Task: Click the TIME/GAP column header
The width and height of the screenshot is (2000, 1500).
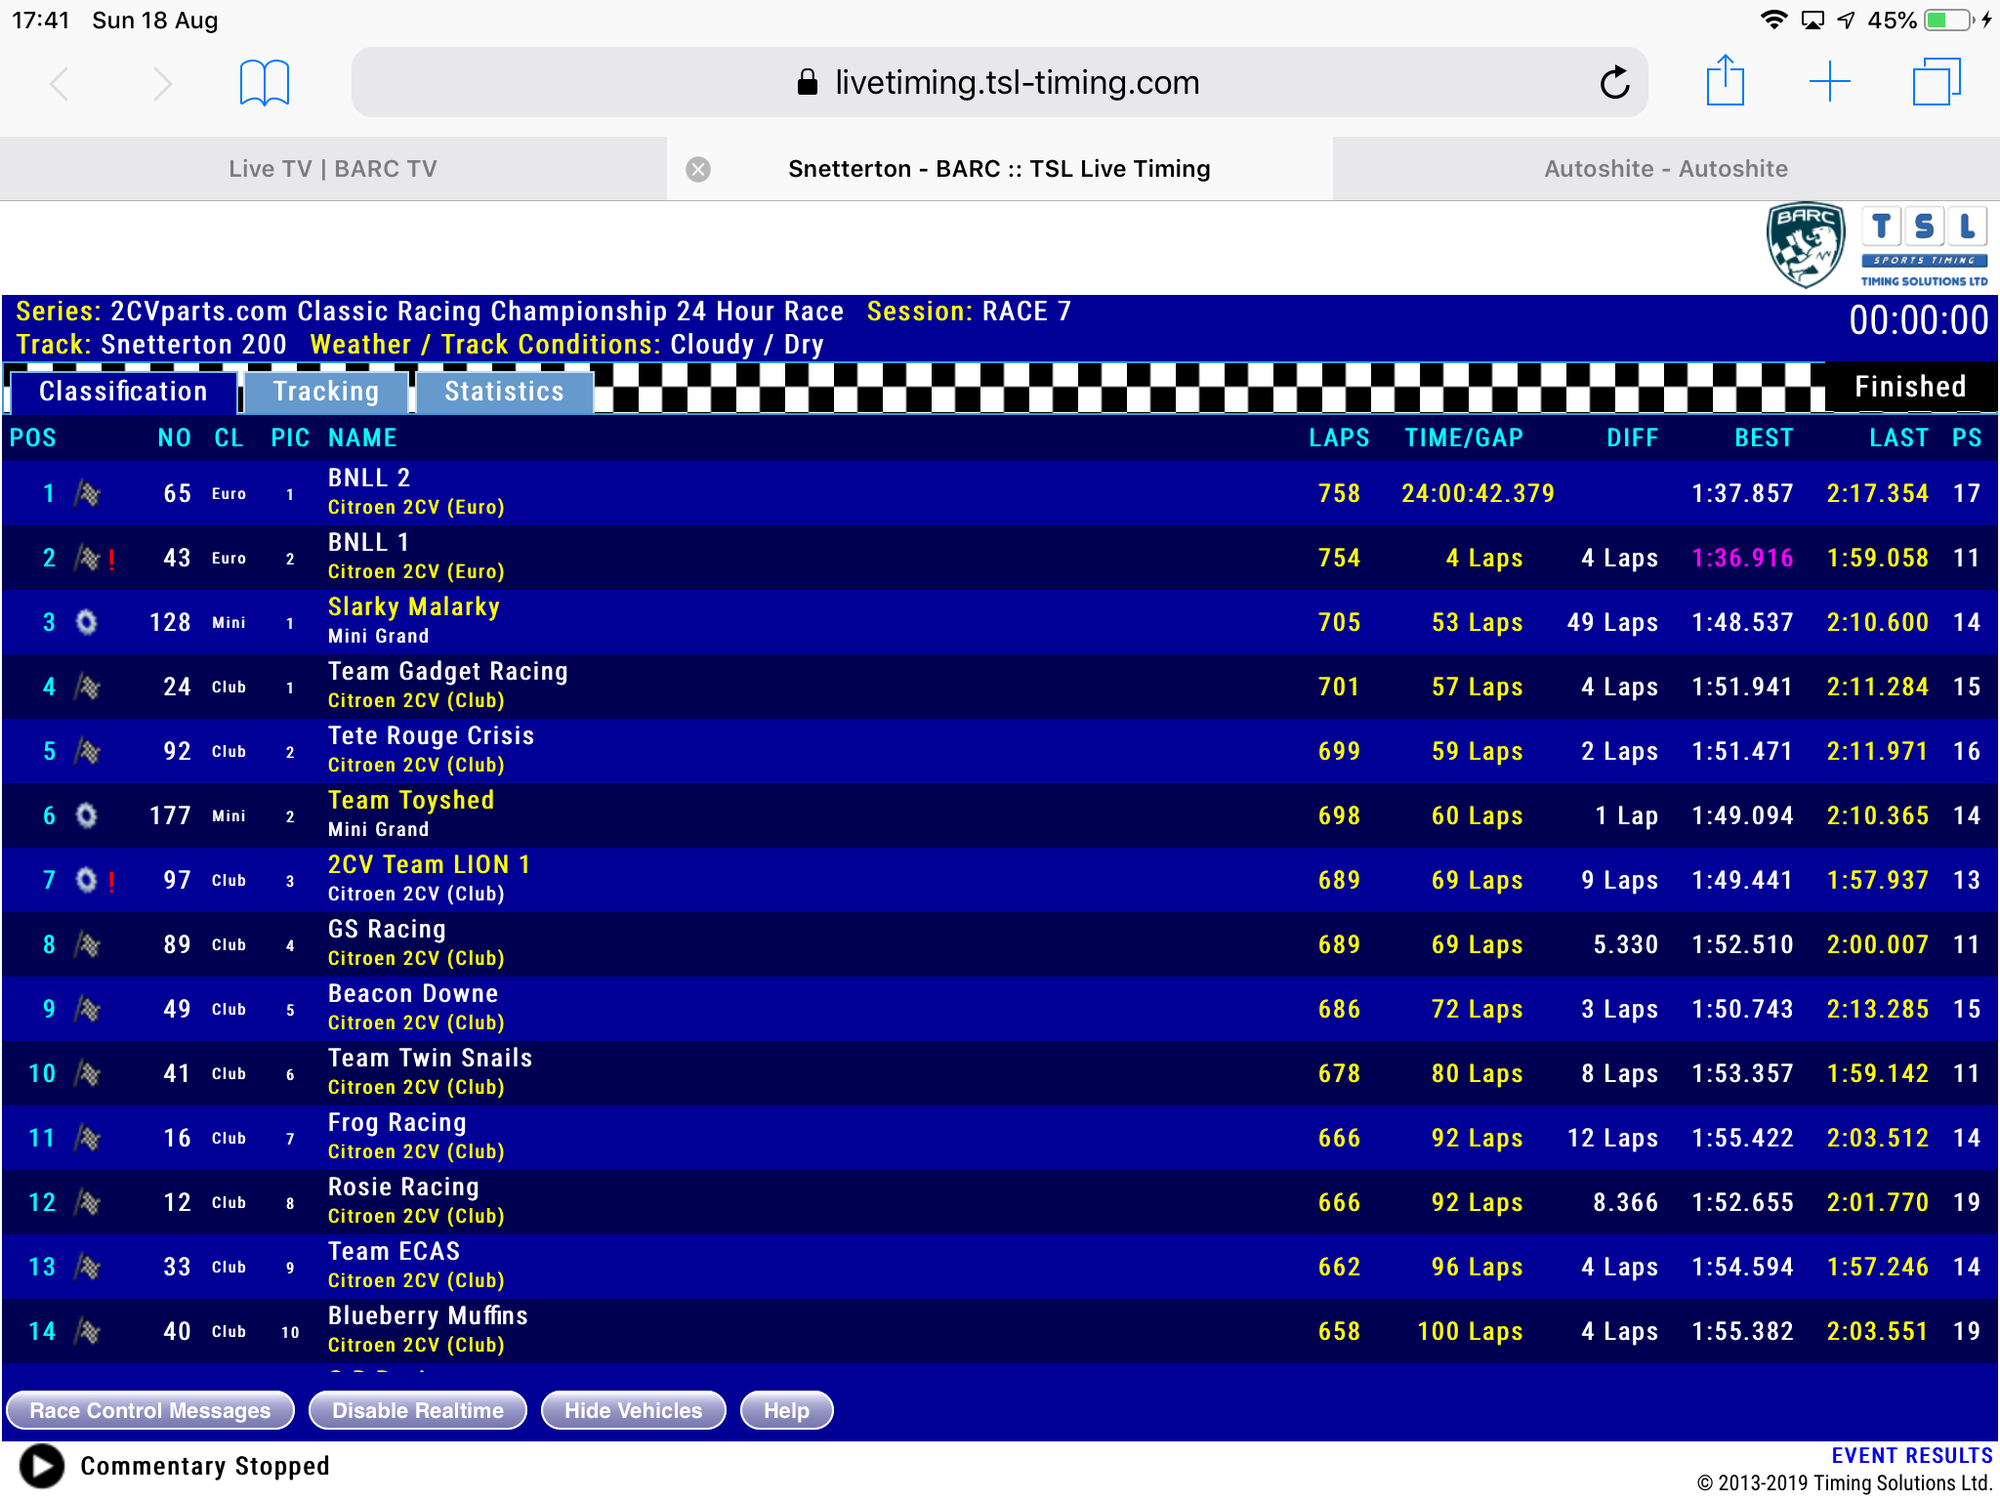Action: (1464, 438)
